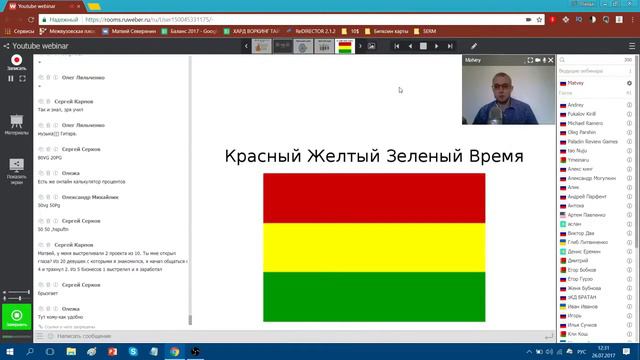Bookmark this page with the star icon
This screenshot has width=640, height=360.
539,20
